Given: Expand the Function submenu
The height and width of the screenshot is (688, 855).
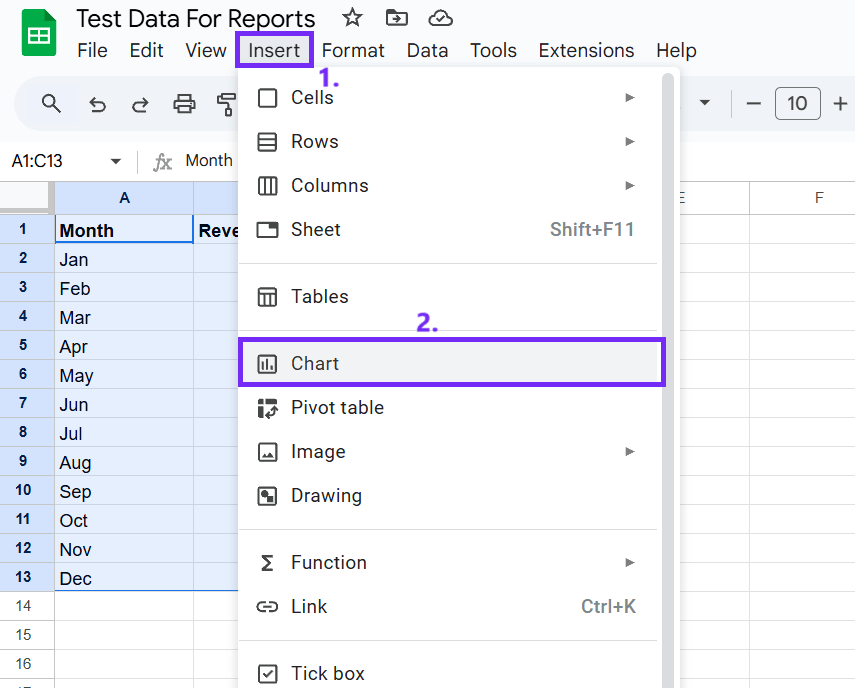Looking at the screenshot, I should click(630, 562).
